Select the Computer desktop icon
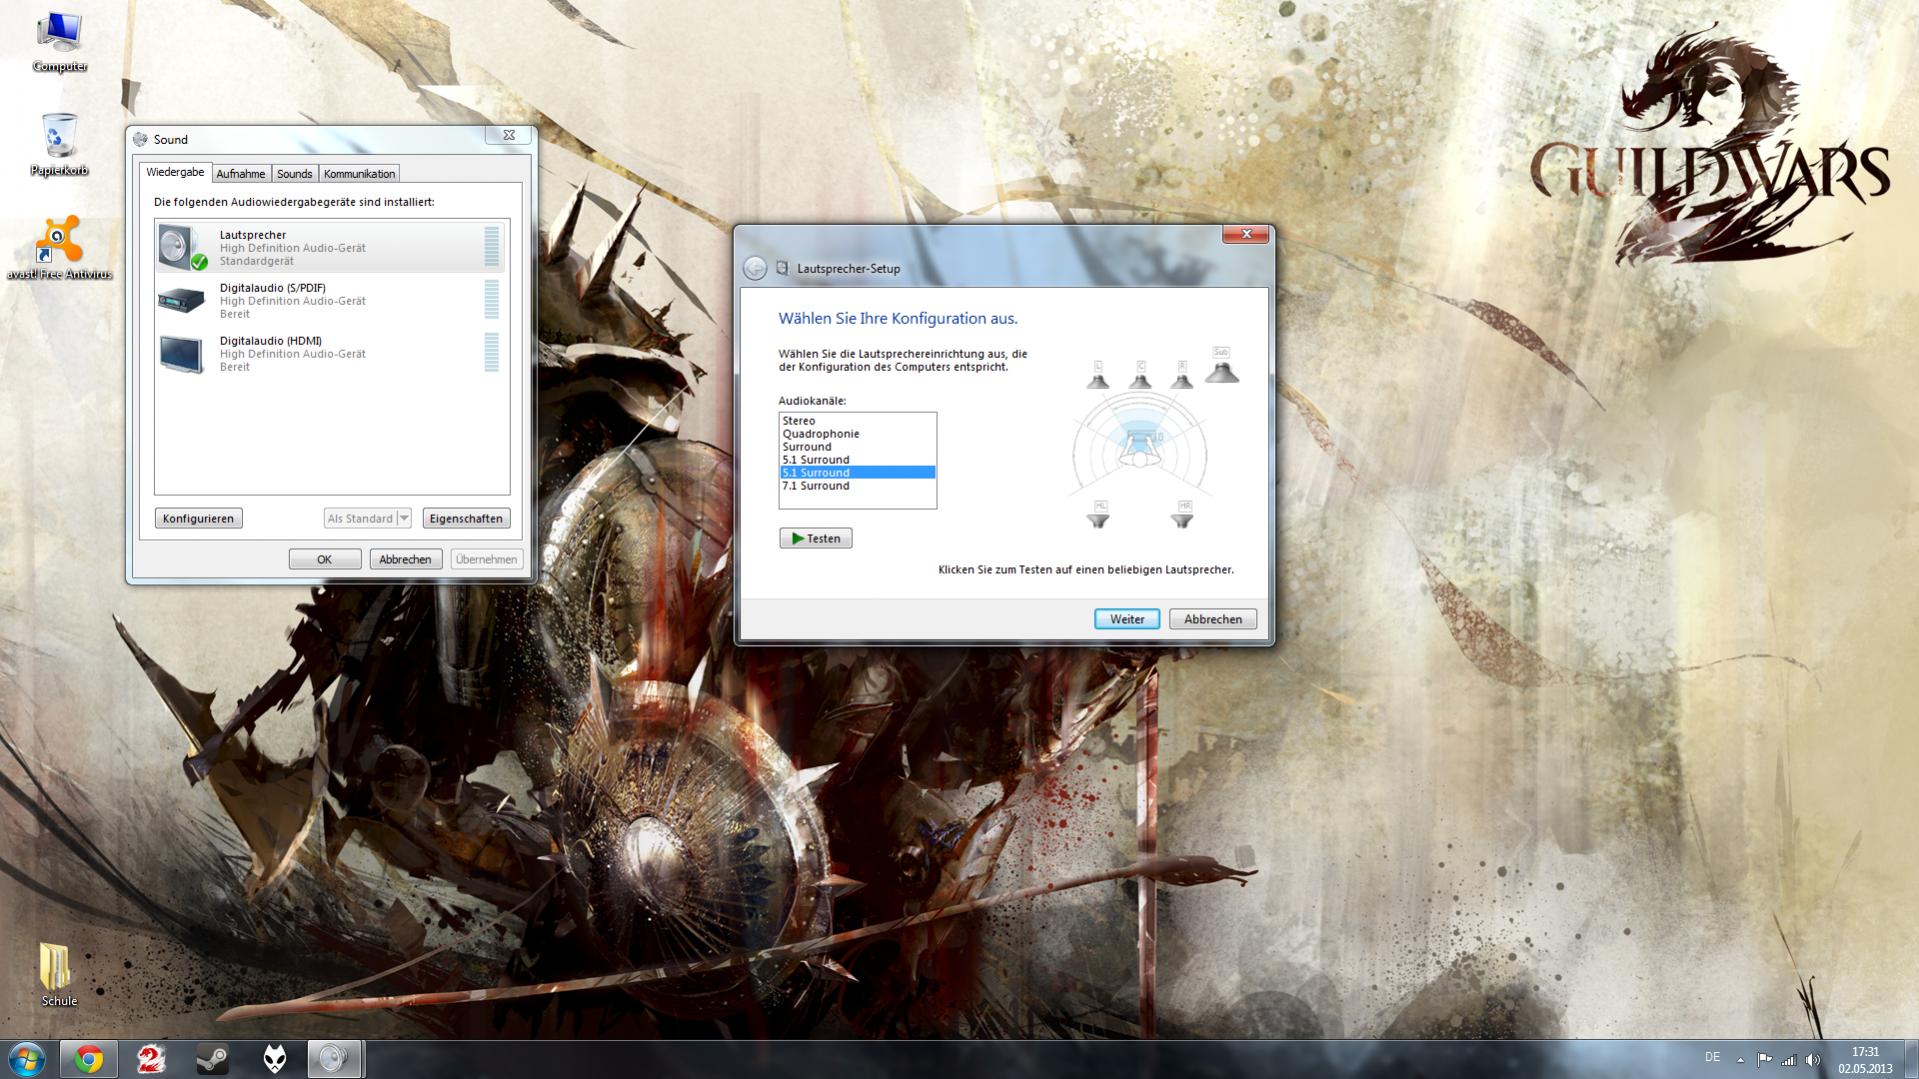Viewport: 1919px width, 1079px height. click(59, 42)
